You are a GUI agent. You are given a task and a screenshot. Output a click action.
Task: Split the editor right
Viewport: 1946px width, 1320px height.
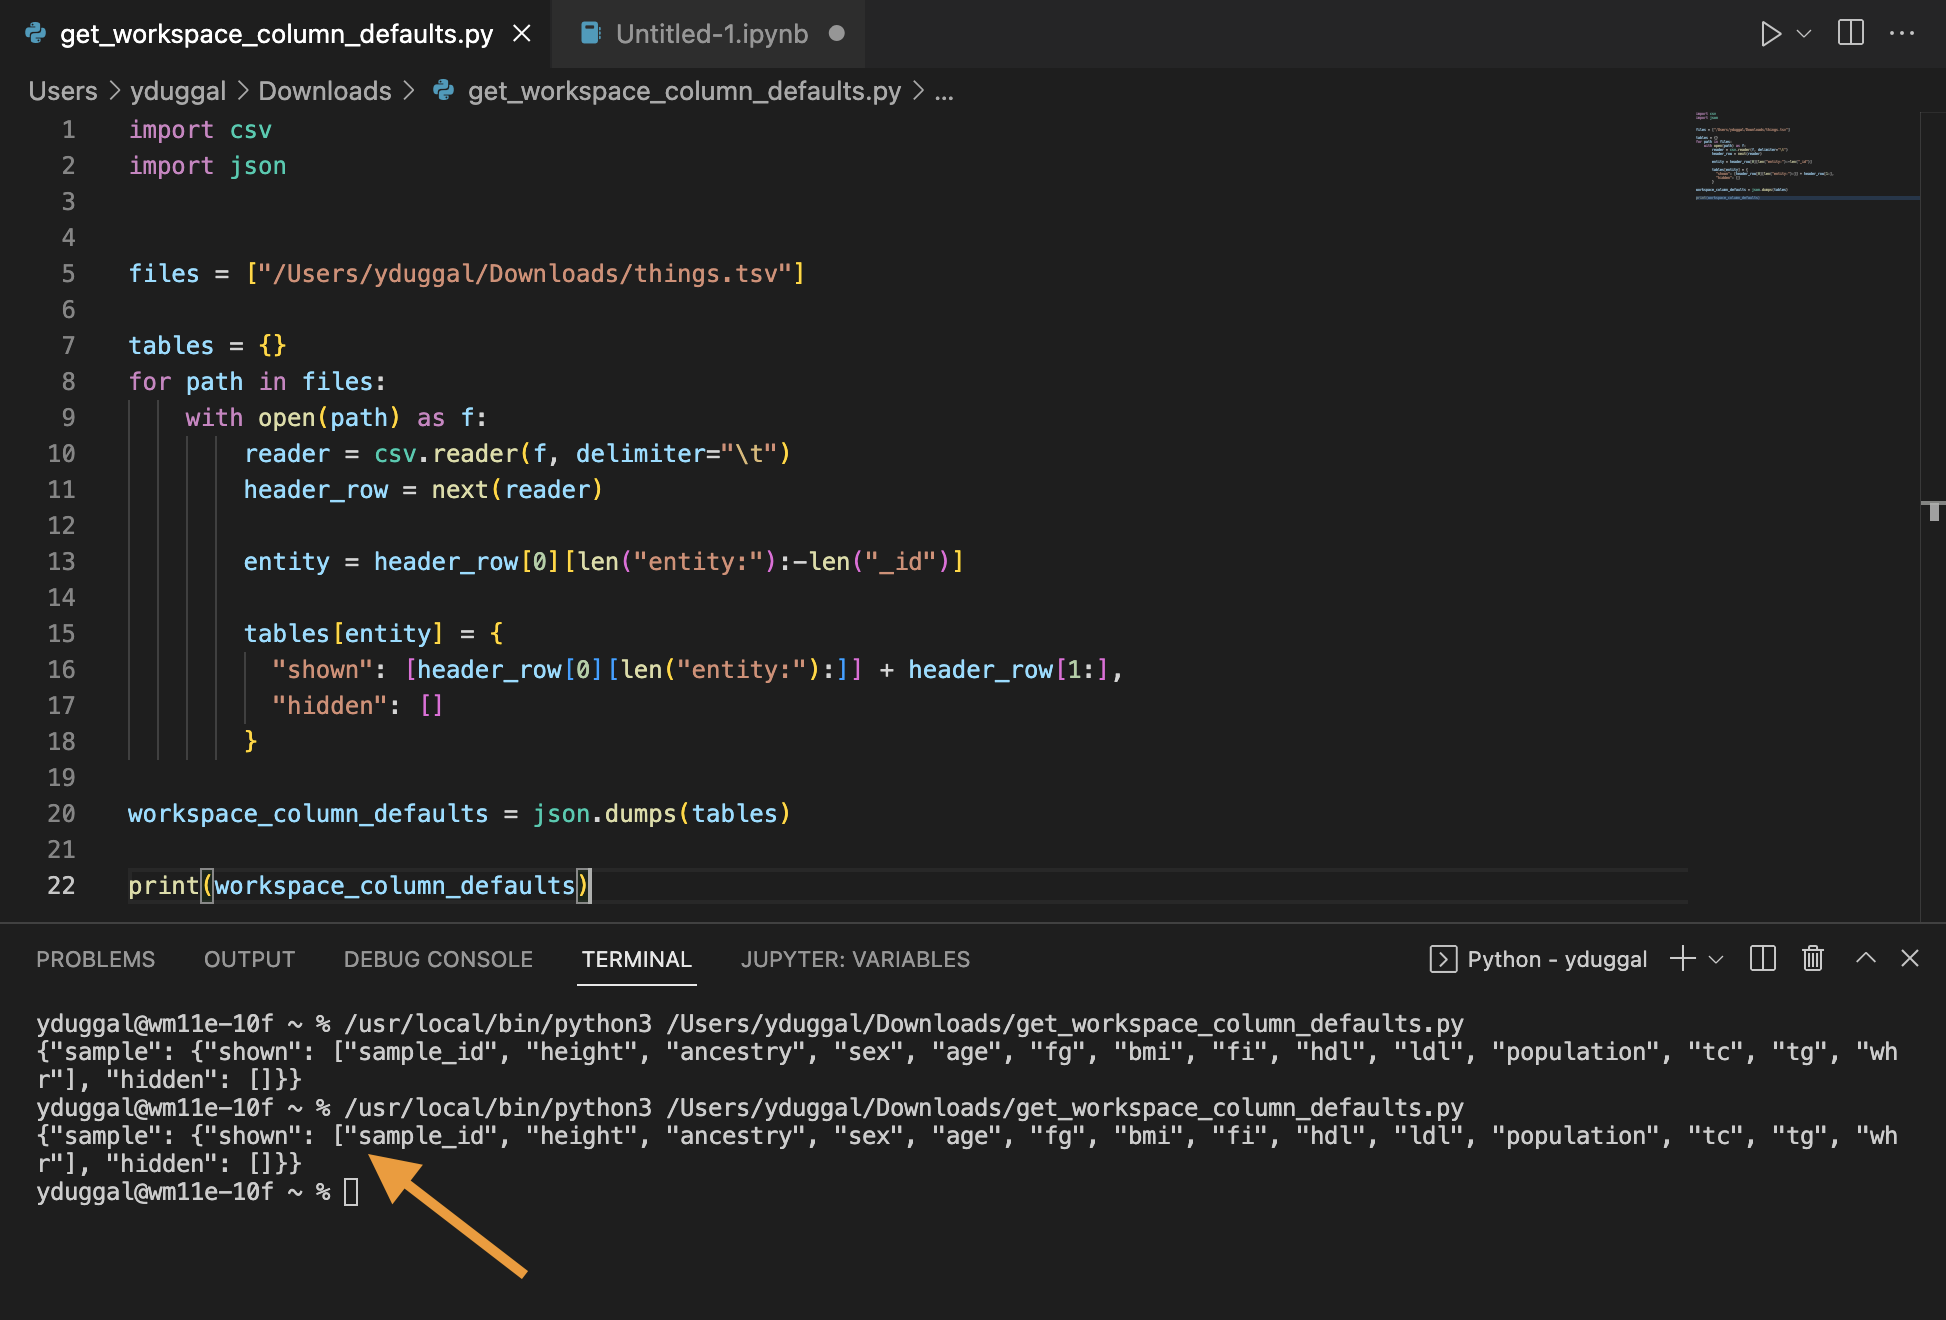click(1851, 33)
